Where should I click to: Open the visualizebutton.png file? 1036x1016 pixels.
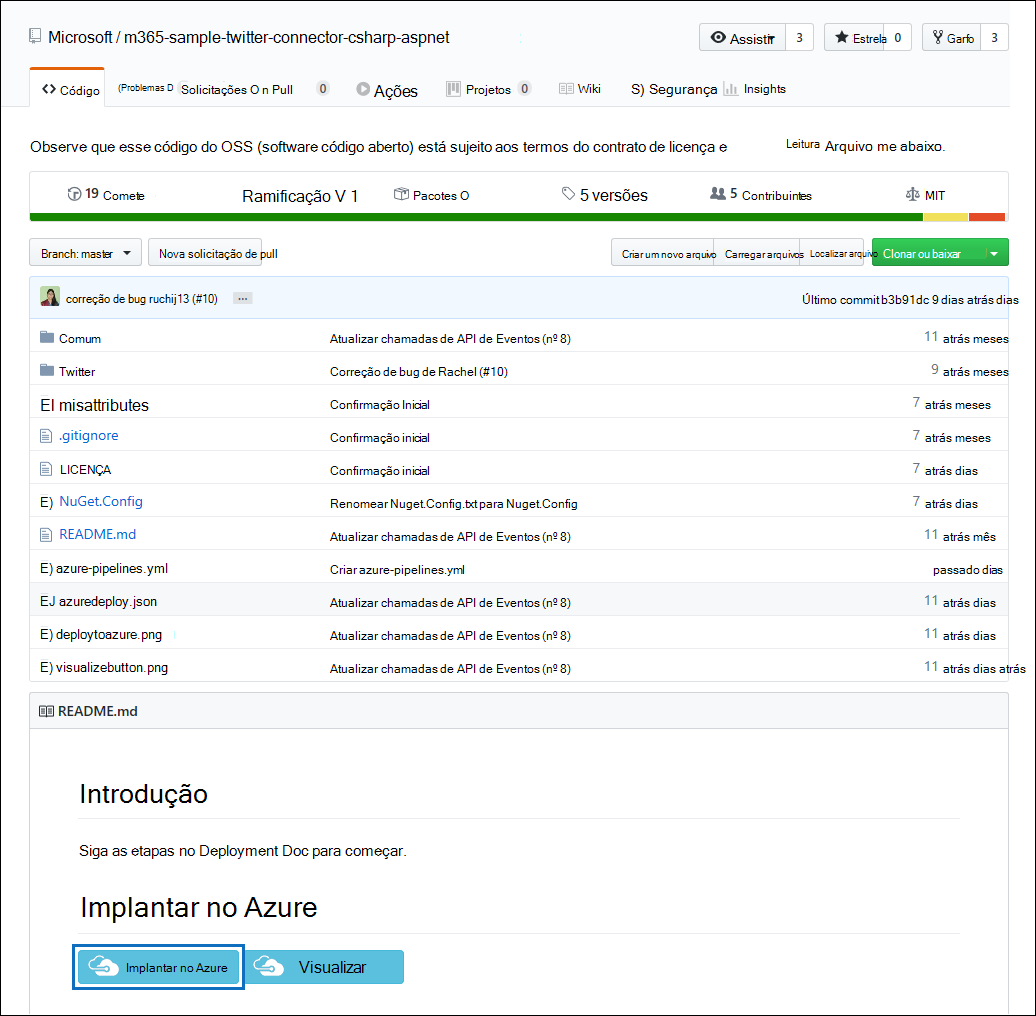pyautogui.click(x=112, y=667)
